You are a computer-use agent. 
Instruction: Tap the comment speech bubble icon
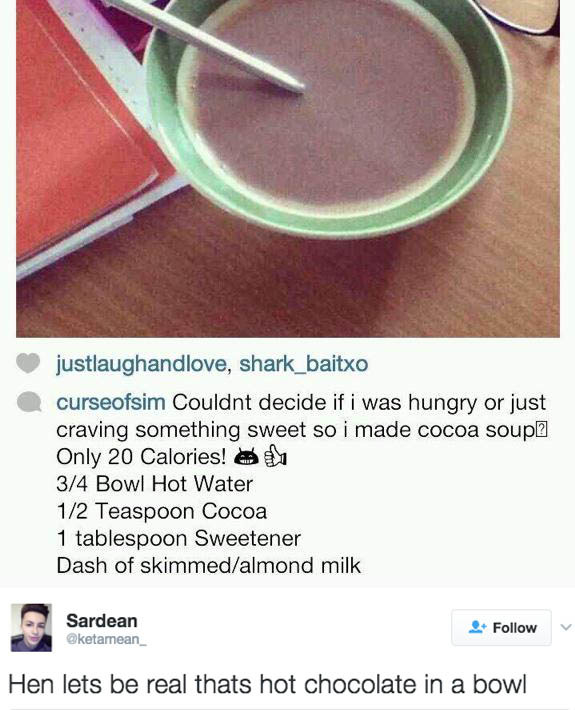click(x=29, y=402)
